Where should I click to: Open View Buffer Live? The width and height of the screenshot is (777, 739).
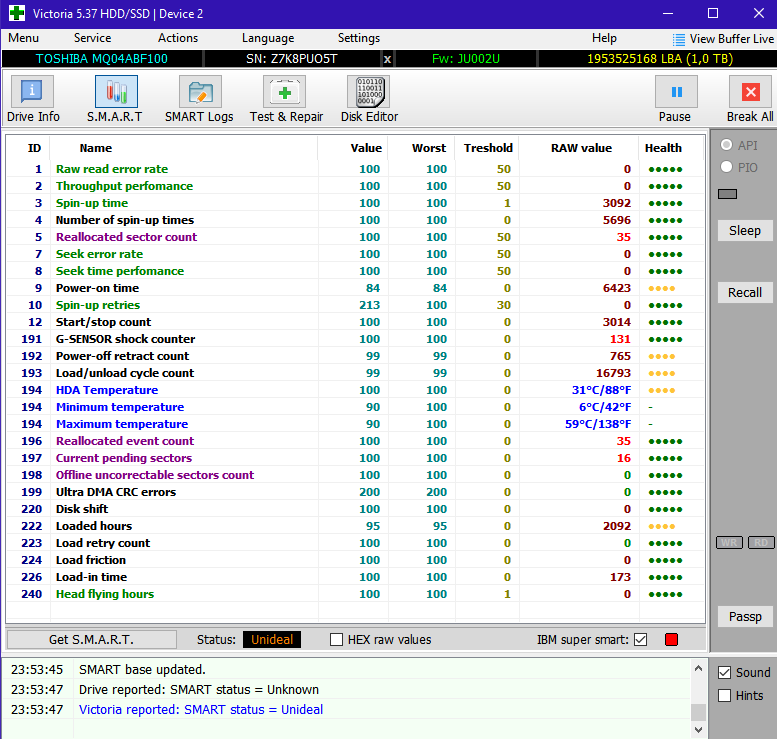[x=723, y=38]
